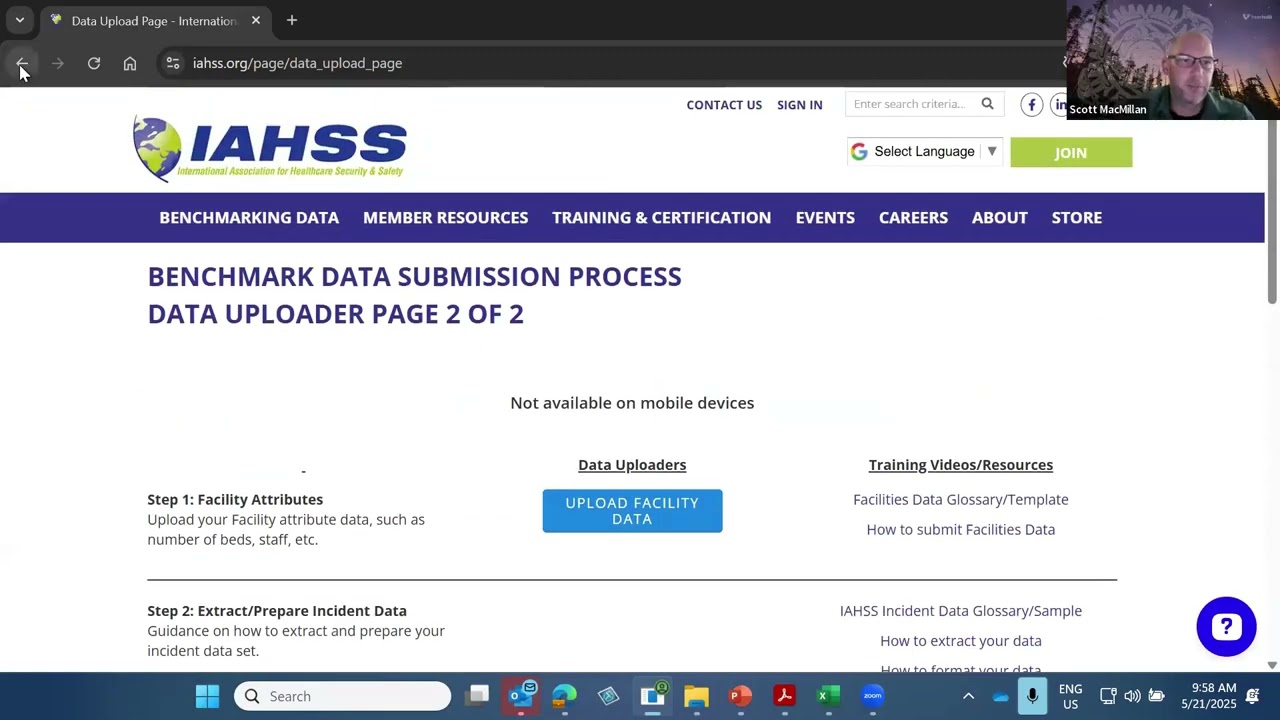This screenshot has height=720, width=1280.
Task: Go to the browser home icon
Action: 130,63
